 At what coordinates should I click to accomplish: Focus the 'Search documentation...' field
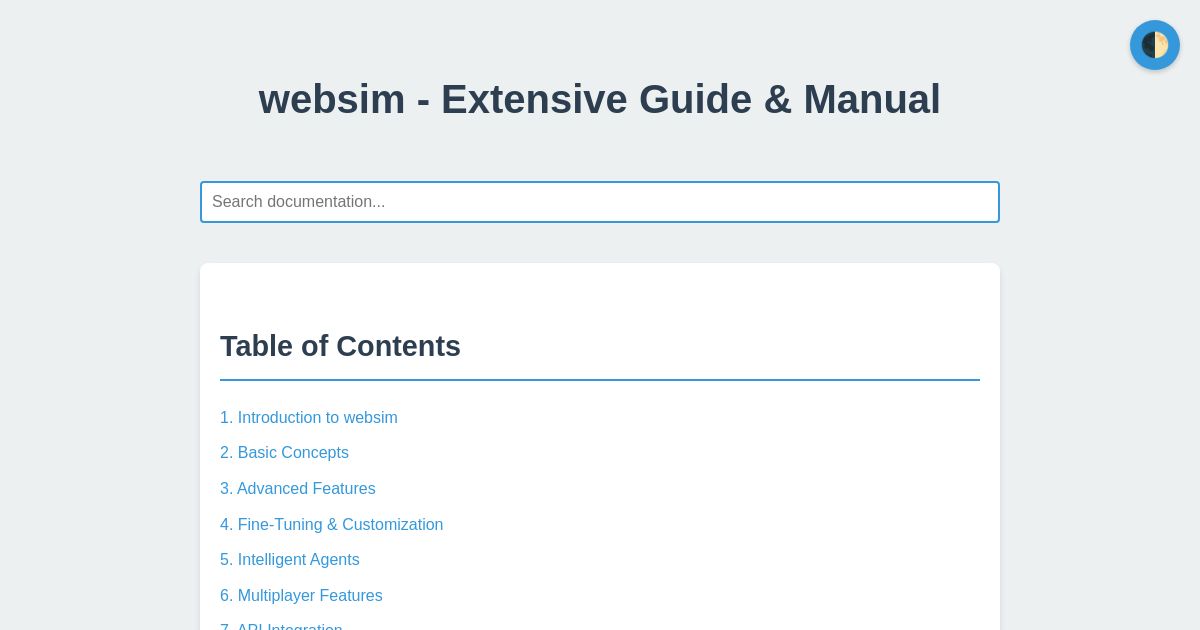600,202
